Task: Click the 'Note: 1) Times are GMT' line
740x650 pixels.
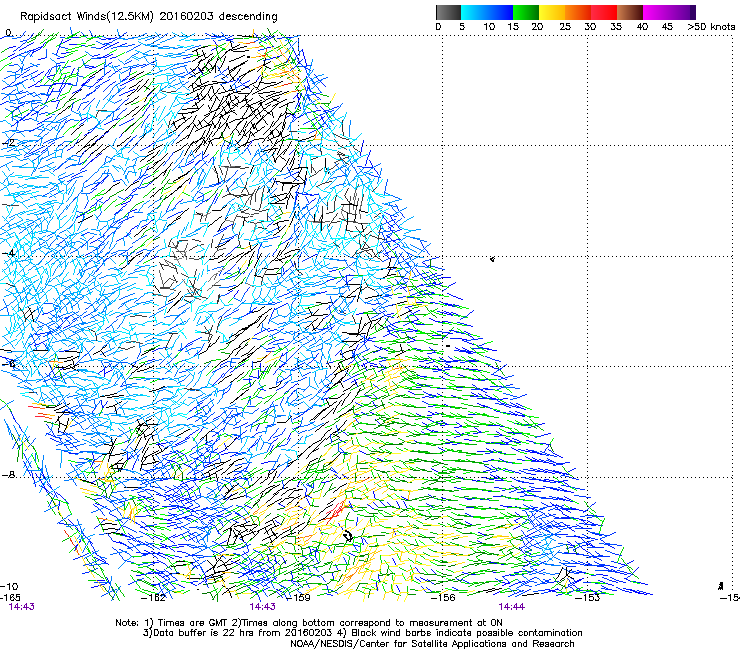Action: click(309, 623)
